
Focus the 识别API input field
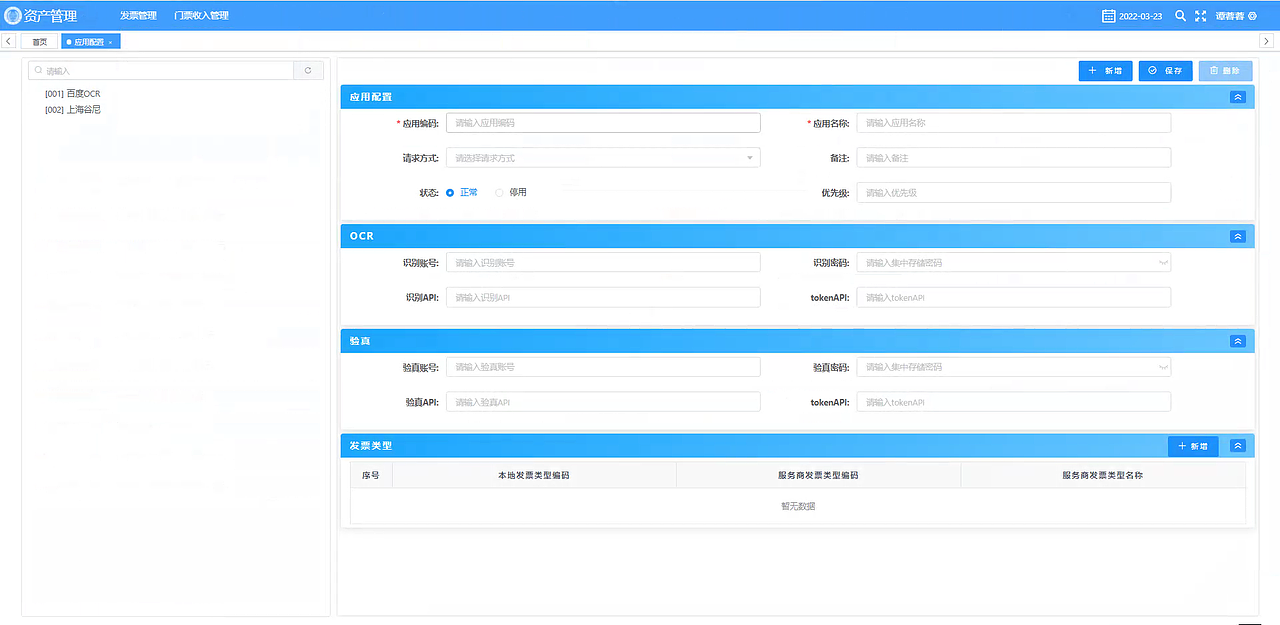click(603, 298)
